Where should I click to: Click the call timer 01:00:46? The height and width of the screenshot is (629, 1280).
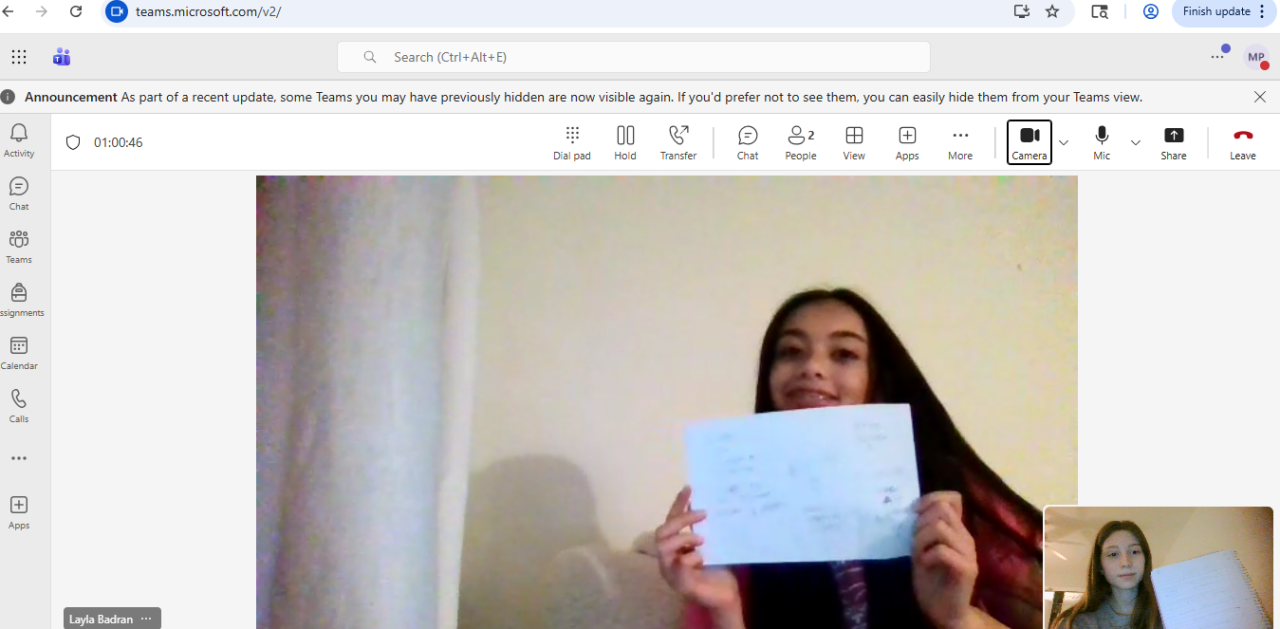coord(118,142)
